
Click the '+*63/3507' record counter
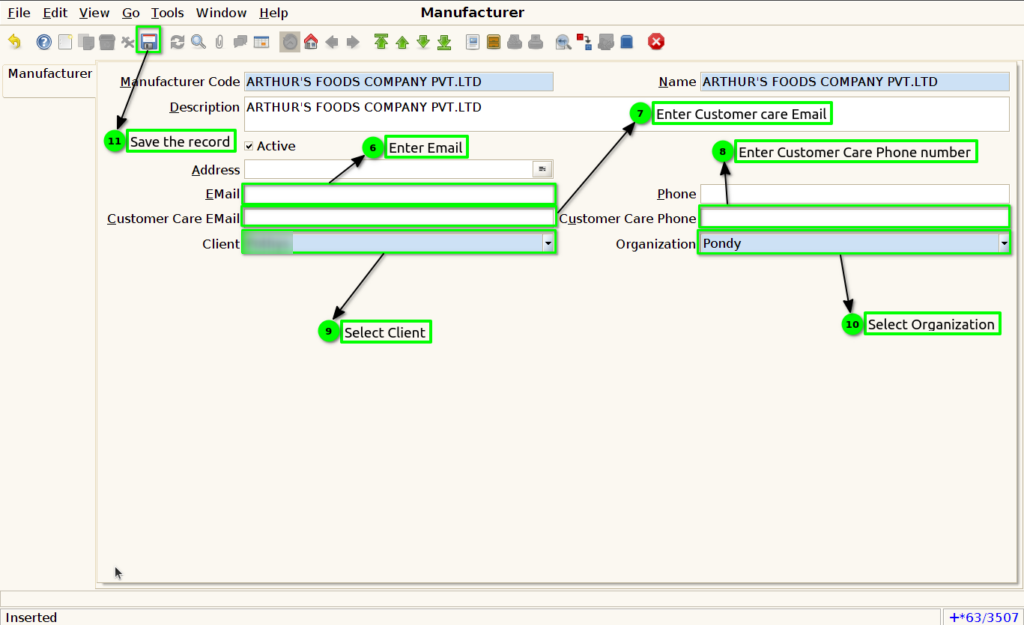click(x=984, y=617)
